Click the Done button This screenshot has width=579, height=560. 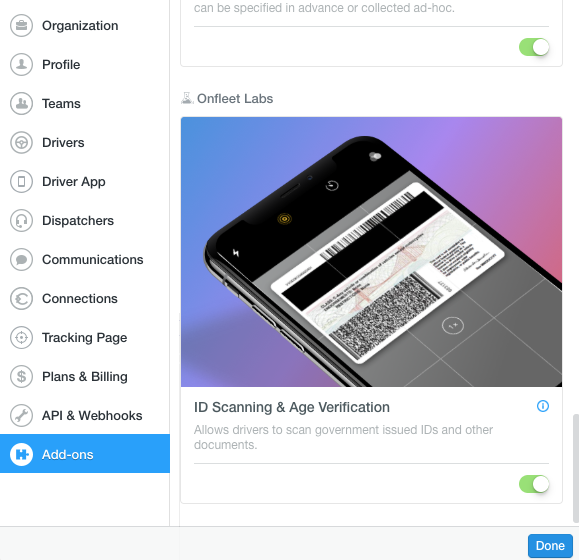pyautogui.click(x=550, y=546)
